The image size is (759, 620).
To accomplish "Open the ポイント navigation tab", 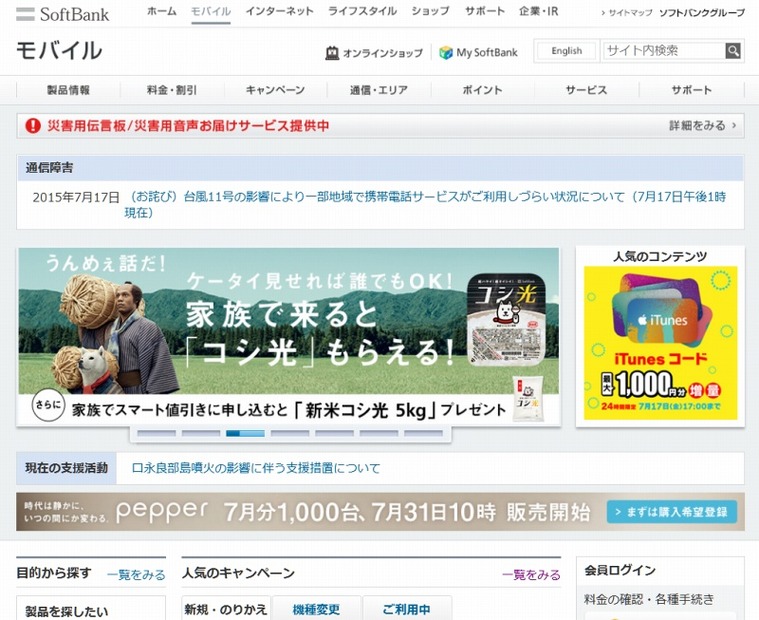I will (x=483, y=90).
